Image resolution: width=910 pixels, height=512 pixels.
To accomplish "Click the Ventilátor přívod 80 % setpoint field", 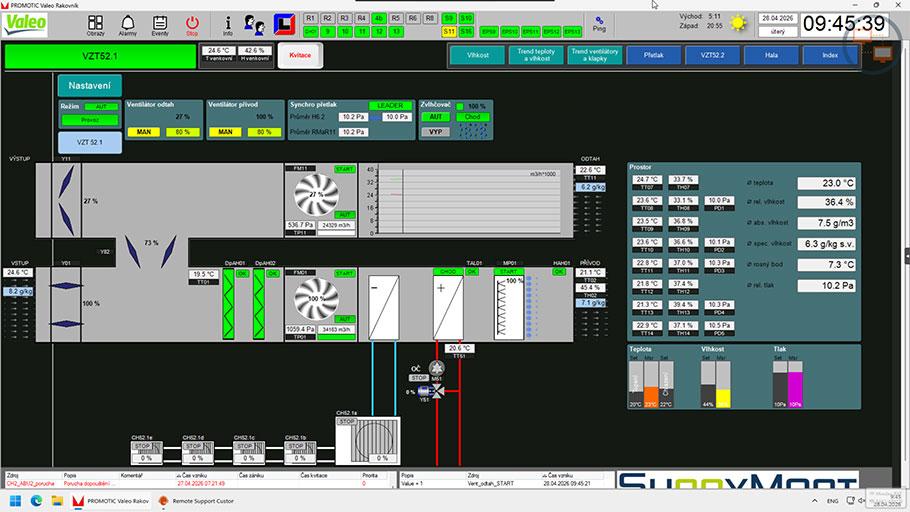I will pos(264,132).
